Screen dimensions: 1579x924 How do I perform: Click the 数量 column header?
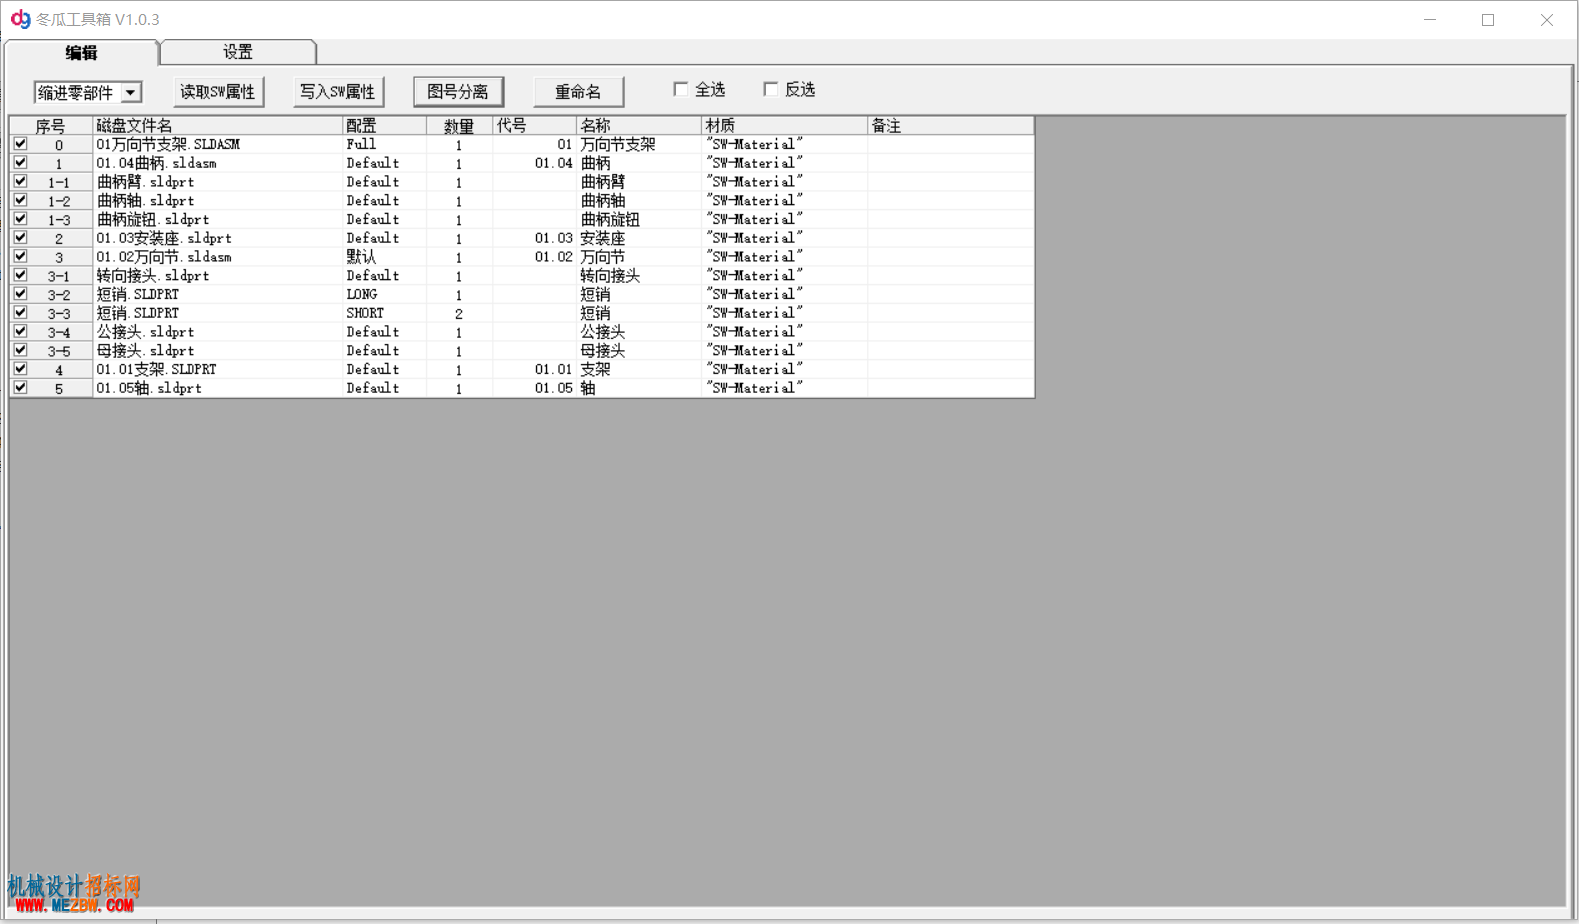[460, 126]
